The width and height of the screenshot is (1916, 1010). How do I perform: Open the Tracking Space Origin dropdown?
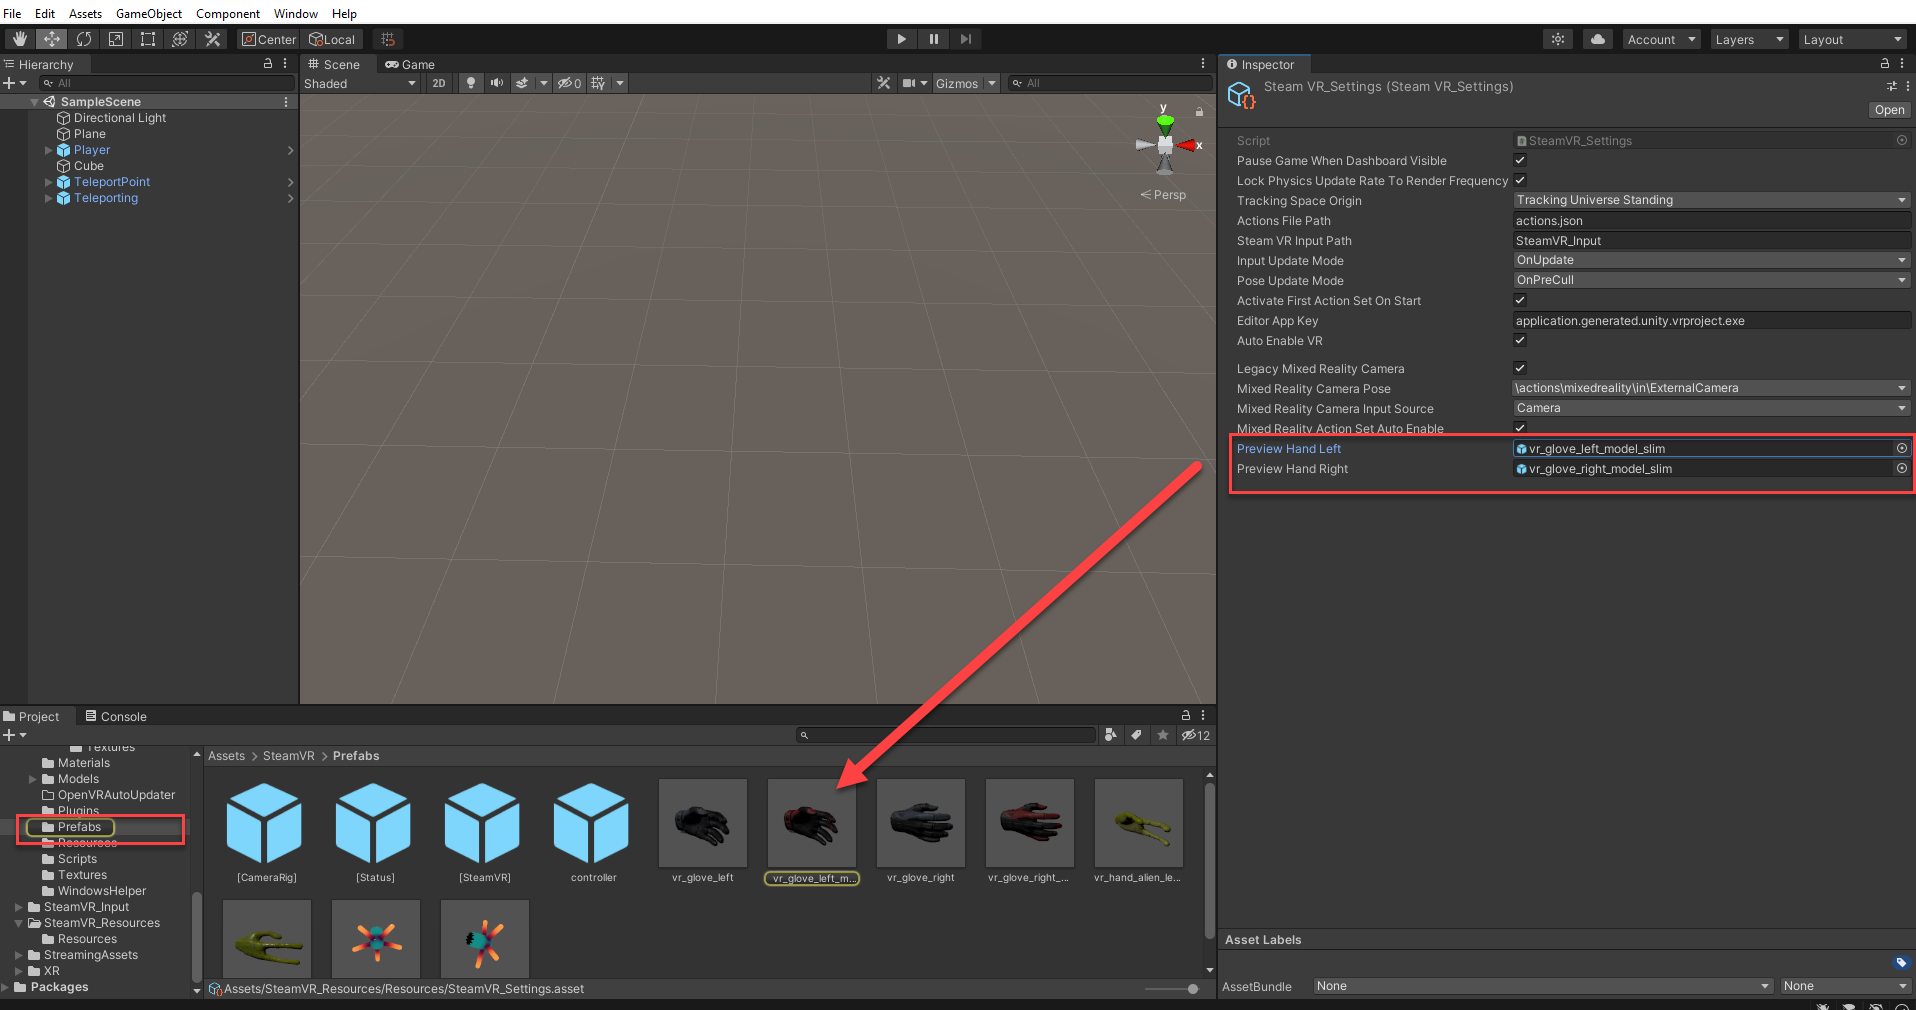(1710, 200)
